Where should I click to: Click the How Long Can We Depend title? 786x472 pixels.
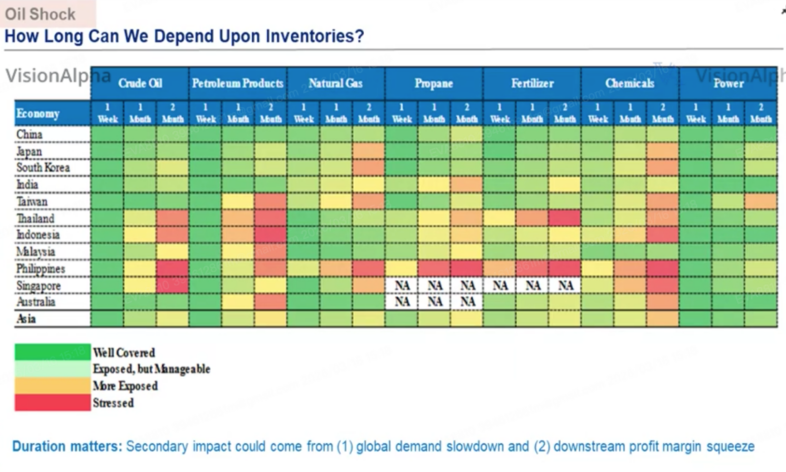click(x=184, y=36)
